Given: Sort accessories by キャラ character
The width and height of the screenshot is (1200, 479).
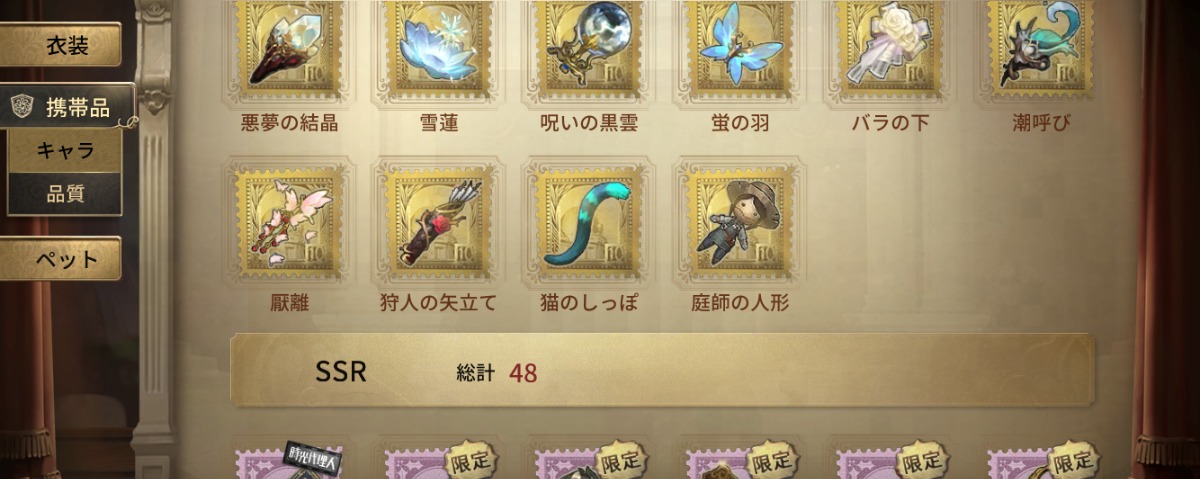Looking at the screenshot, I should coord(65,151).
